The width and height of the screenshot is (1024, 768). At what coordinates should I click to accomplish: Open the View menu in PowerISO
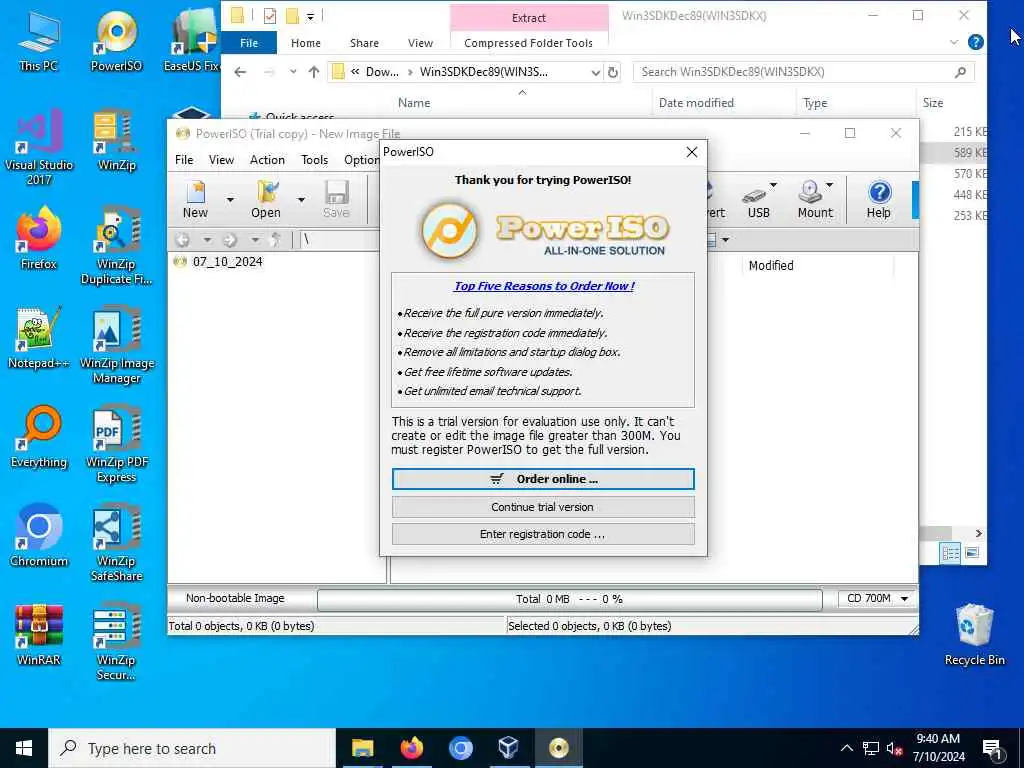pos(221,160)
